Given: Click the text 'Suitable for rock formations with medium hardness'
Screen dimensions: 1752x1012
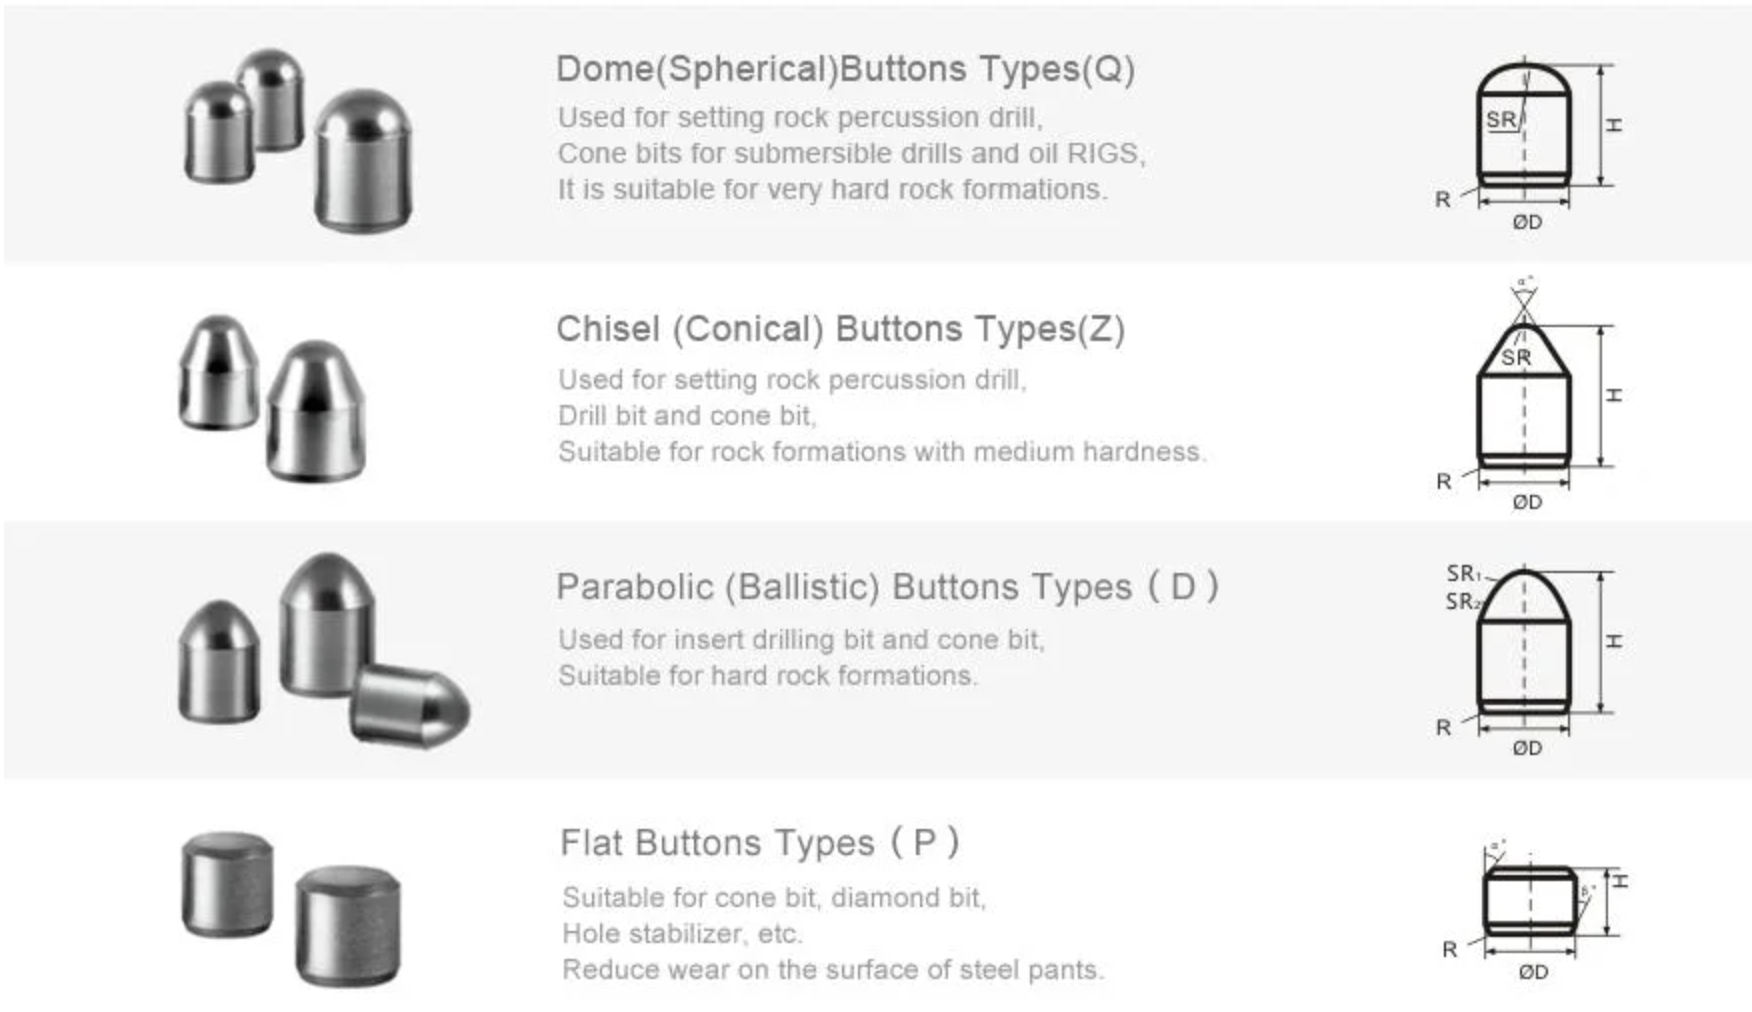Looking at the screenshot, I should point(881,452).
